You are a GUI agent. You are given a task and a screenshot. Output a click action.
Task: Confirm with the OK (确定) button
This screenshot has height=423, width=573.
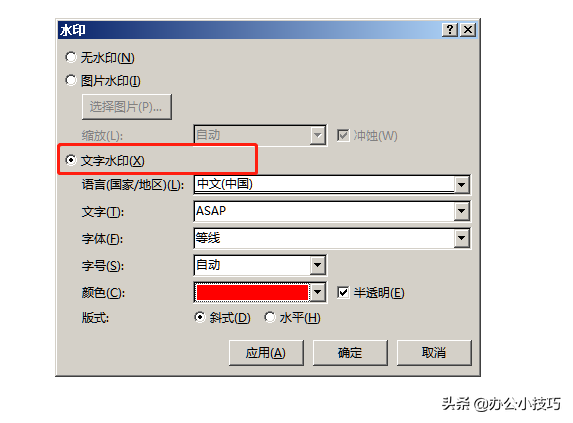(x=350, y=352)
